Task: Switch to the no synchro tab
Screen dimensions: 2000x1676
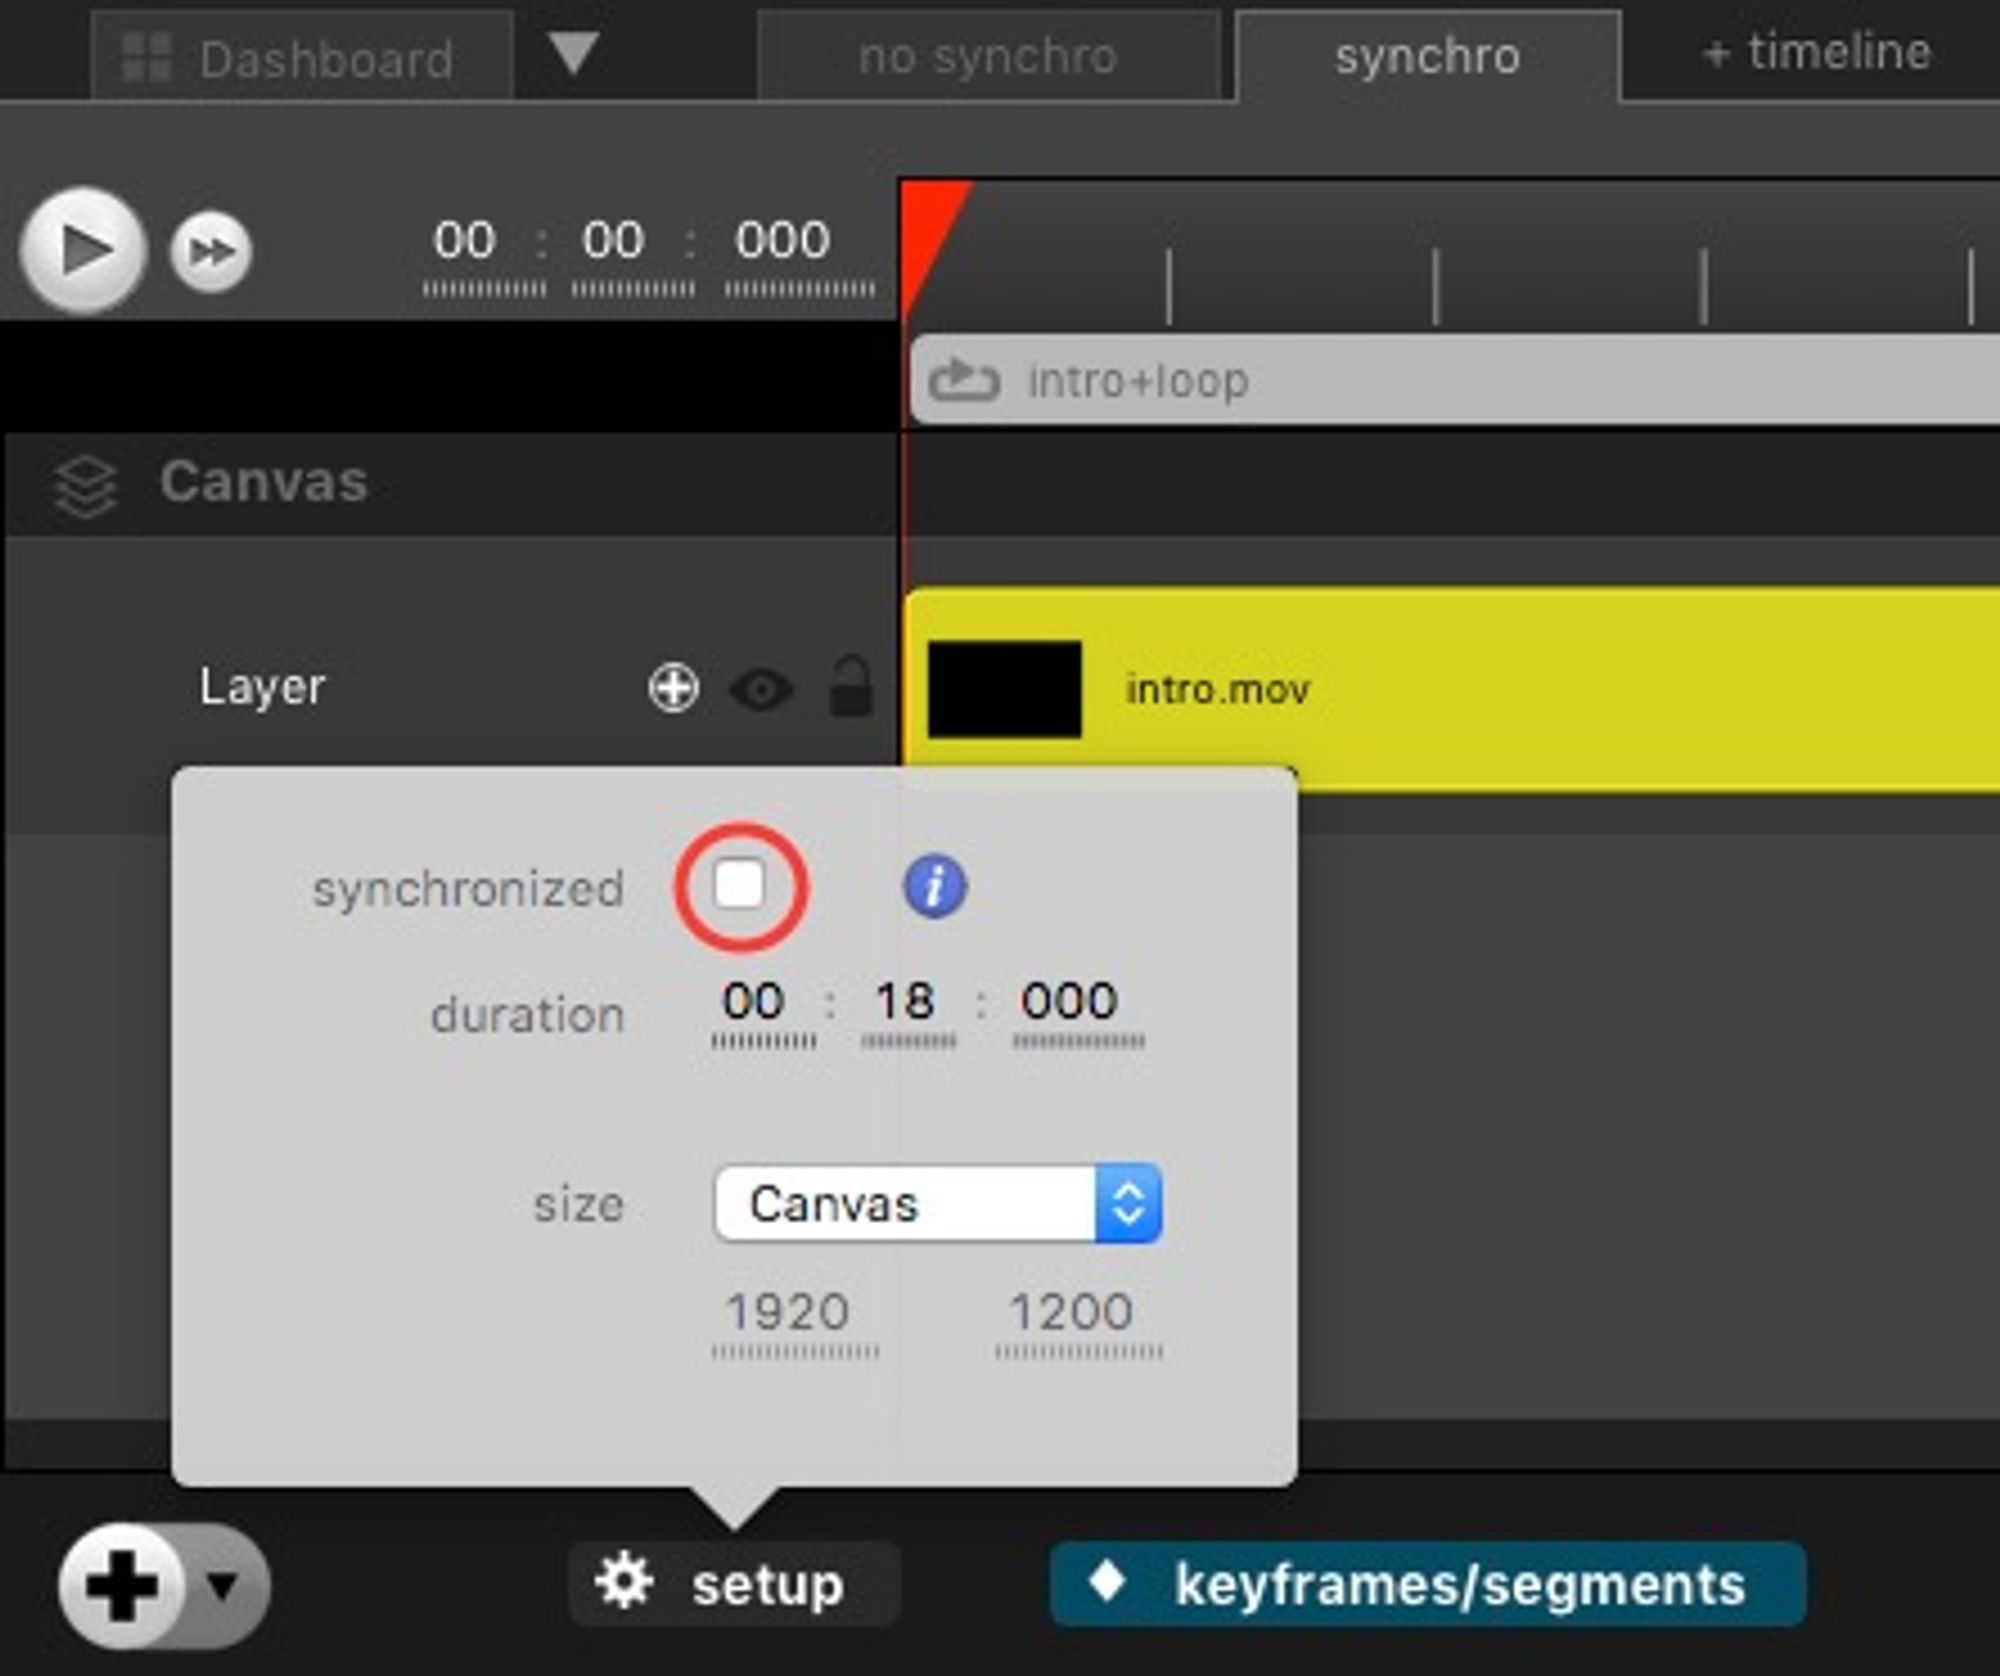Action: 987,57
